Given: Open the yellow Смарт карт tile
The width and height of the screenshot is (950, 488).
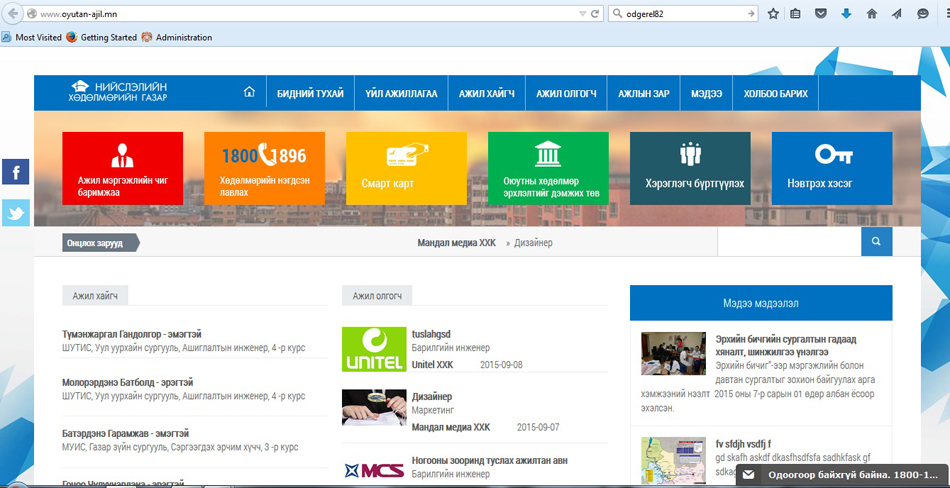Looking at the screenshot, I should click(x=406, y=168).
